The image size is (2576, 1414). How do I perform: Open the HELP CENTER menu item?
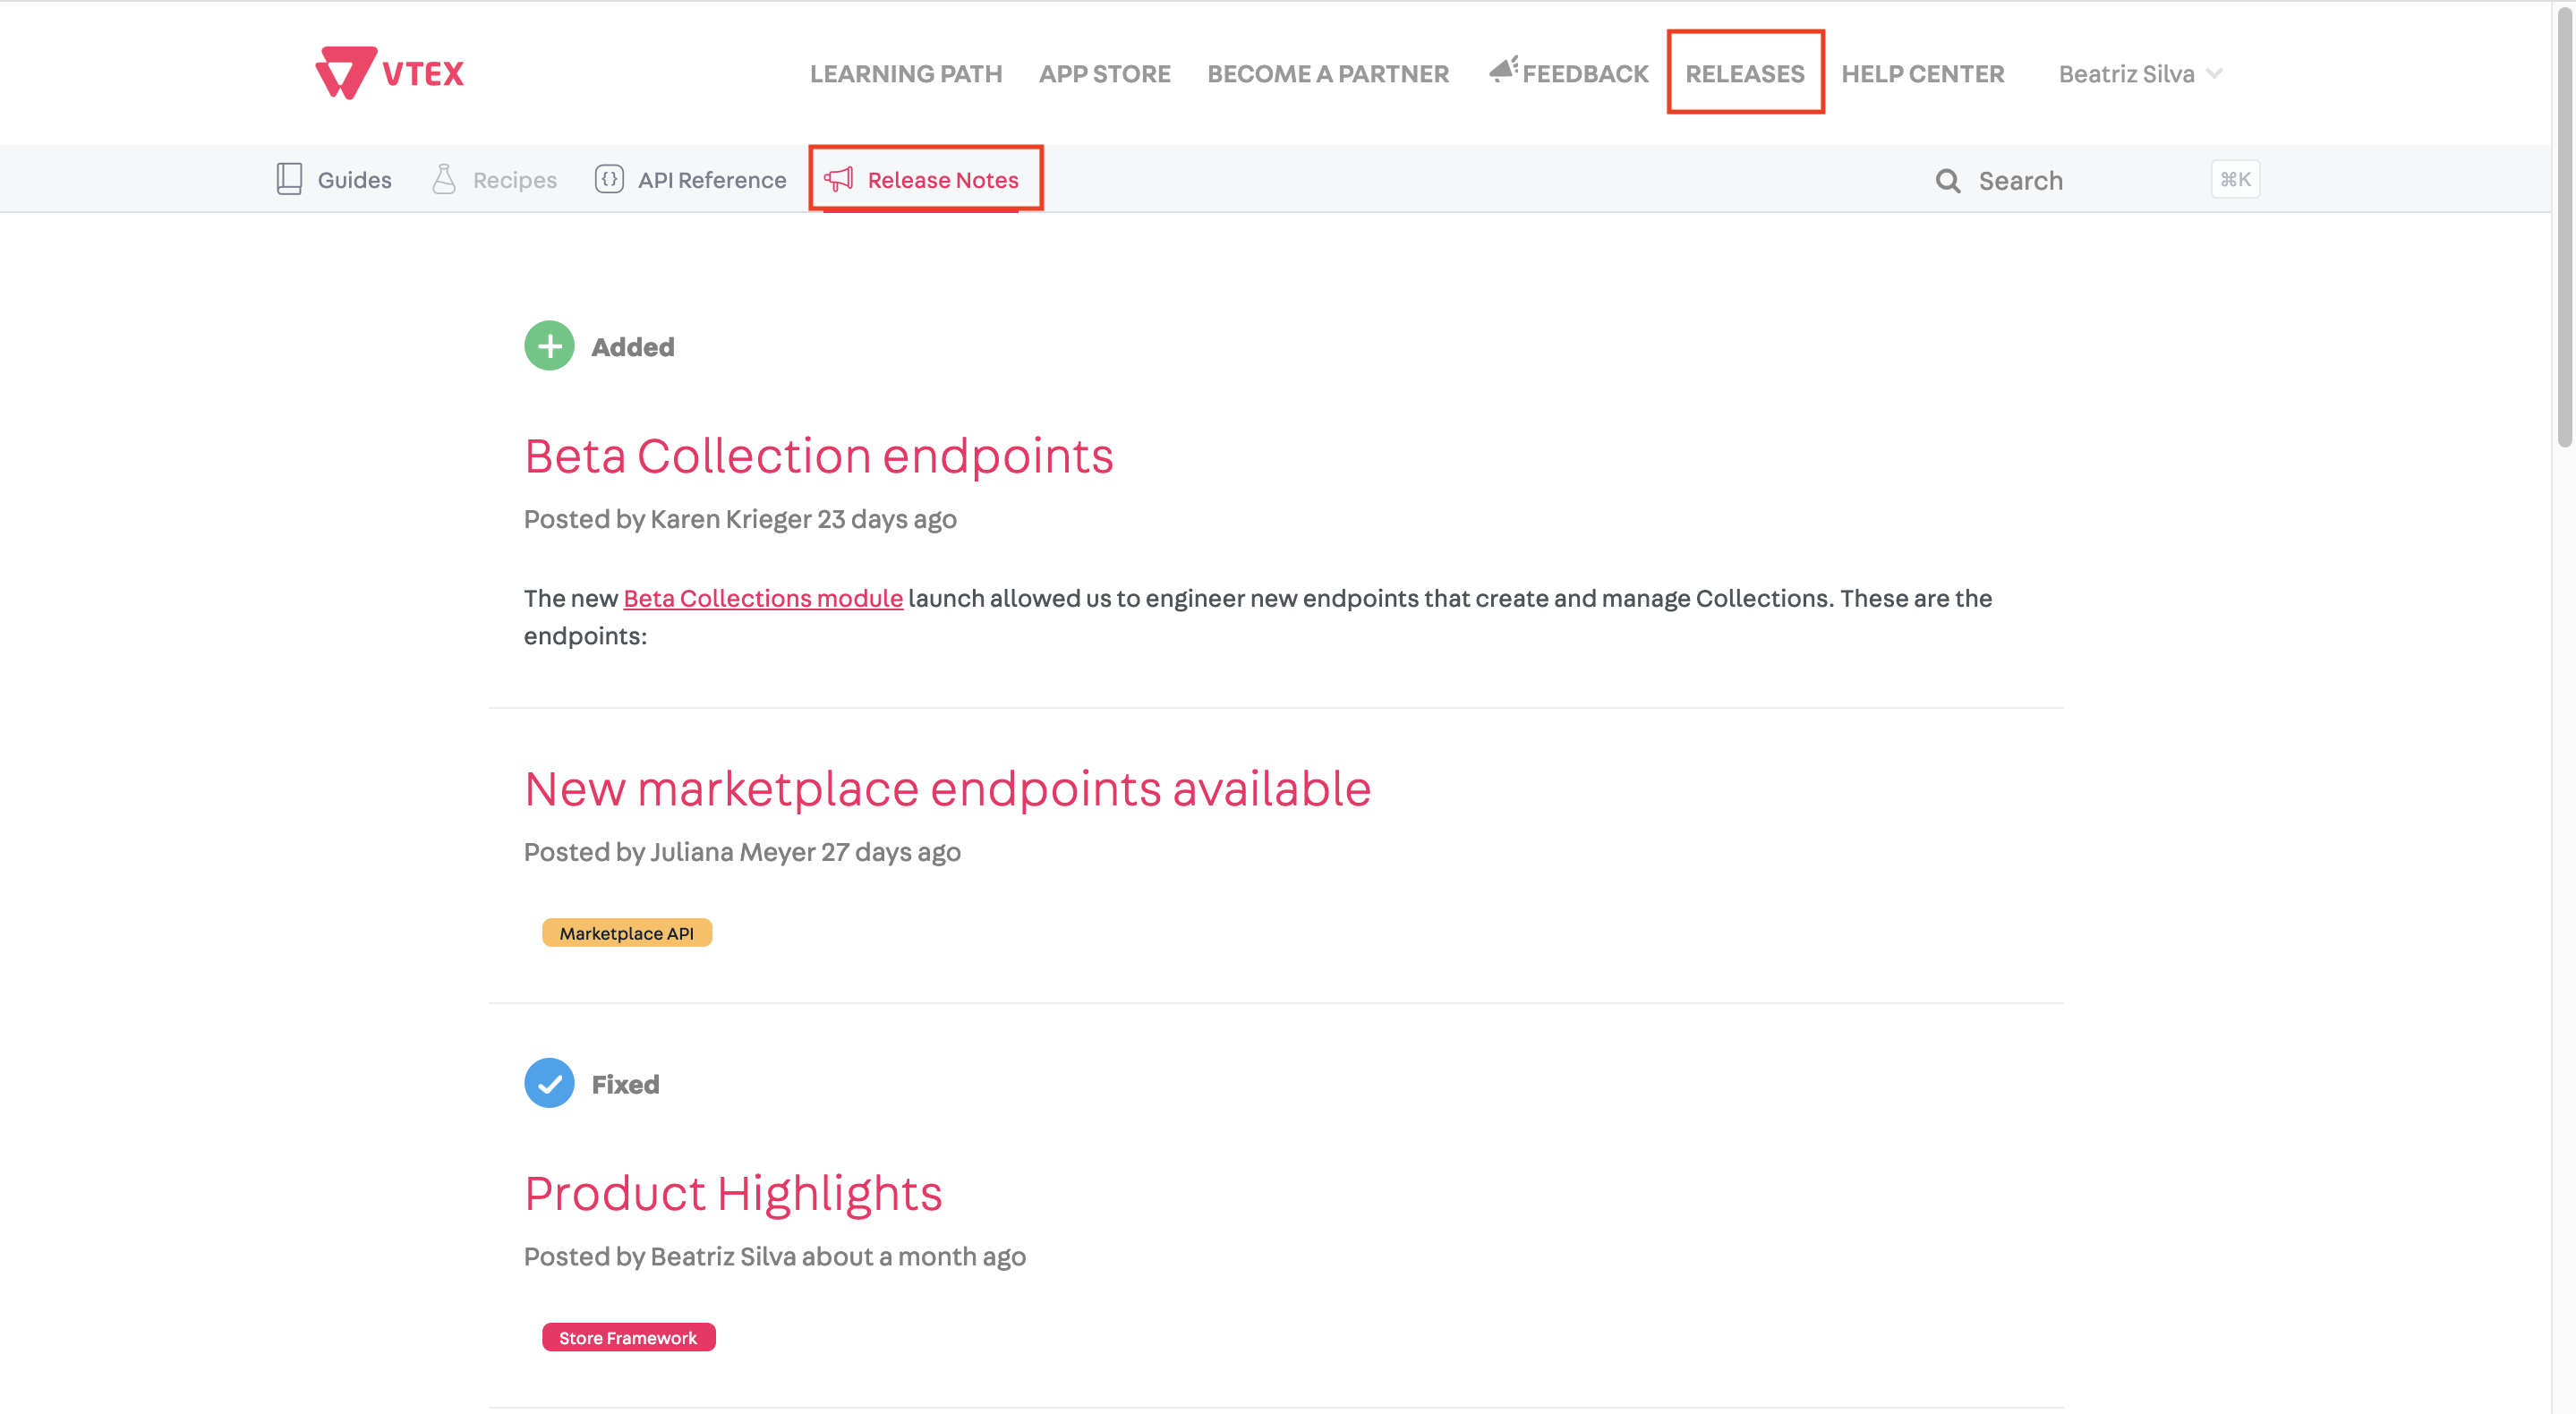(x=1922, y=74)
